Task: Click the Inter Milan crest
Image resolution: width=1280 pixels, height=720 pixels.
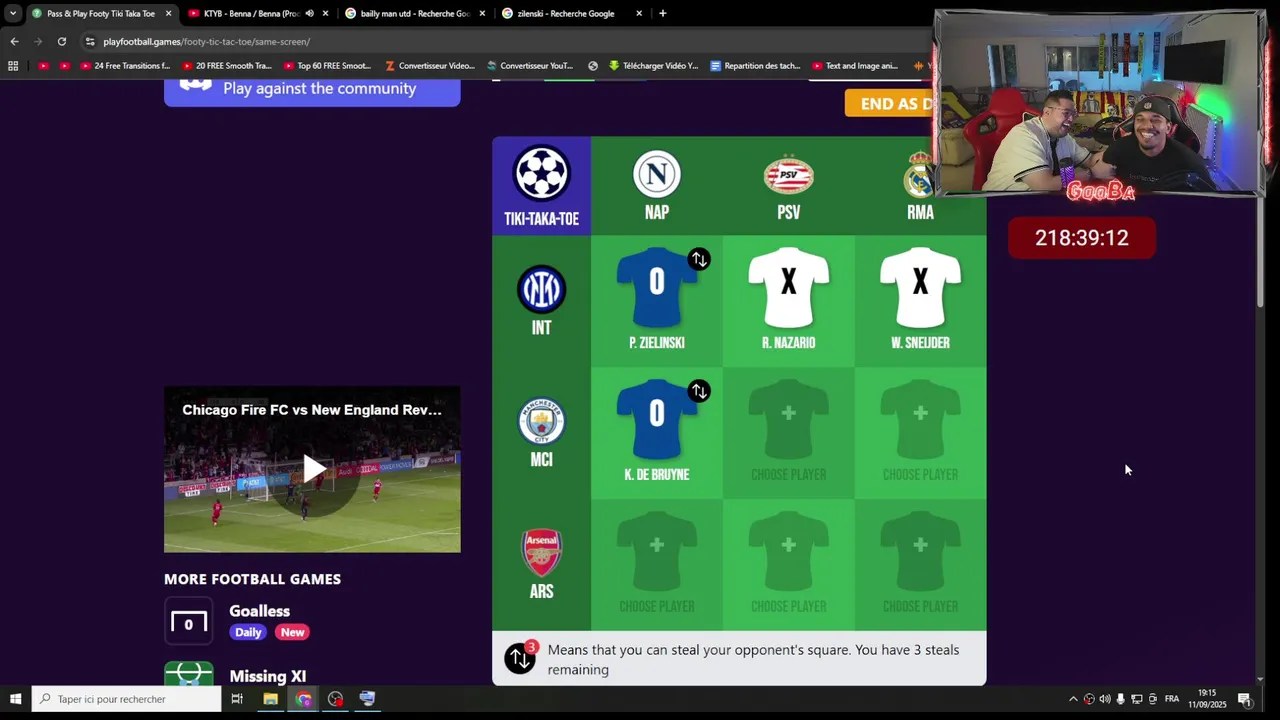Action: 541,290
